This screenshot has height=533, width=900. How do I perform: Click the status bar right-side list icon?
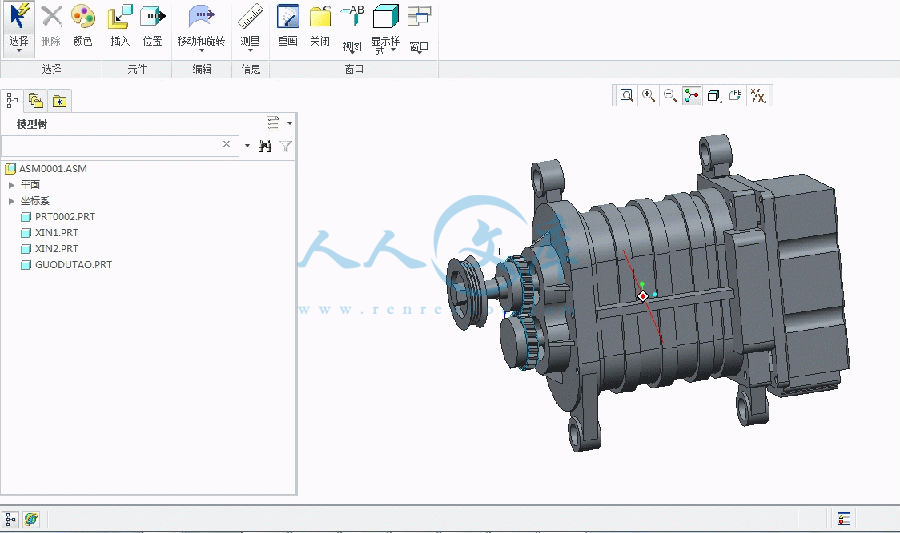(x=844, y=519)
